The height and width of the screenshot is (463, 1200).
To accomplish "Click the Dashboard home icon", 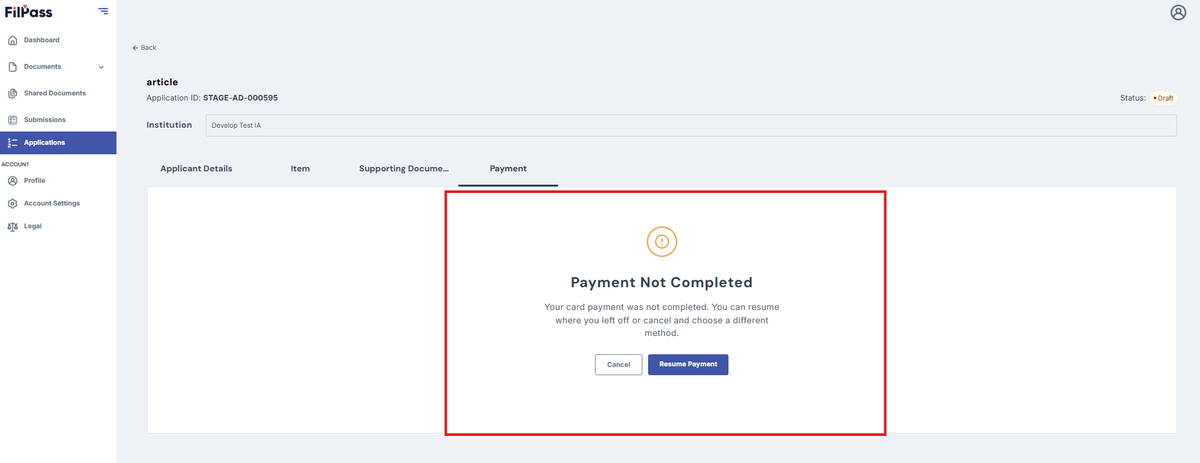I will (x=12, y=40).
